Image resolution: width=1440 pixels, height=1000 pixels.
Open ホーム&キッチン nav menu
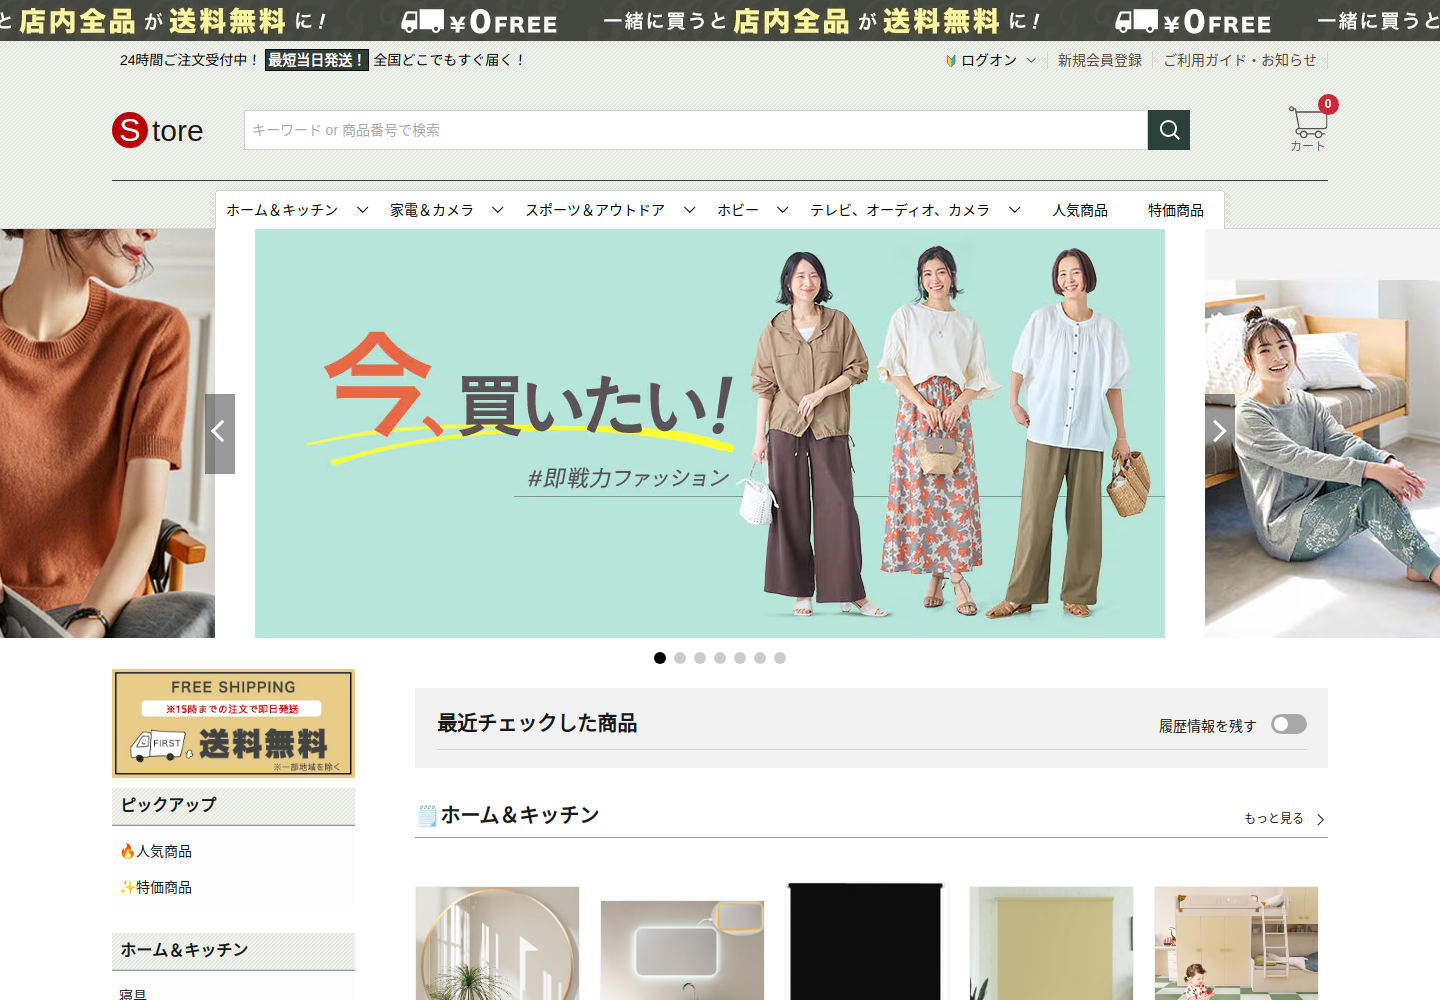point(282,210)
